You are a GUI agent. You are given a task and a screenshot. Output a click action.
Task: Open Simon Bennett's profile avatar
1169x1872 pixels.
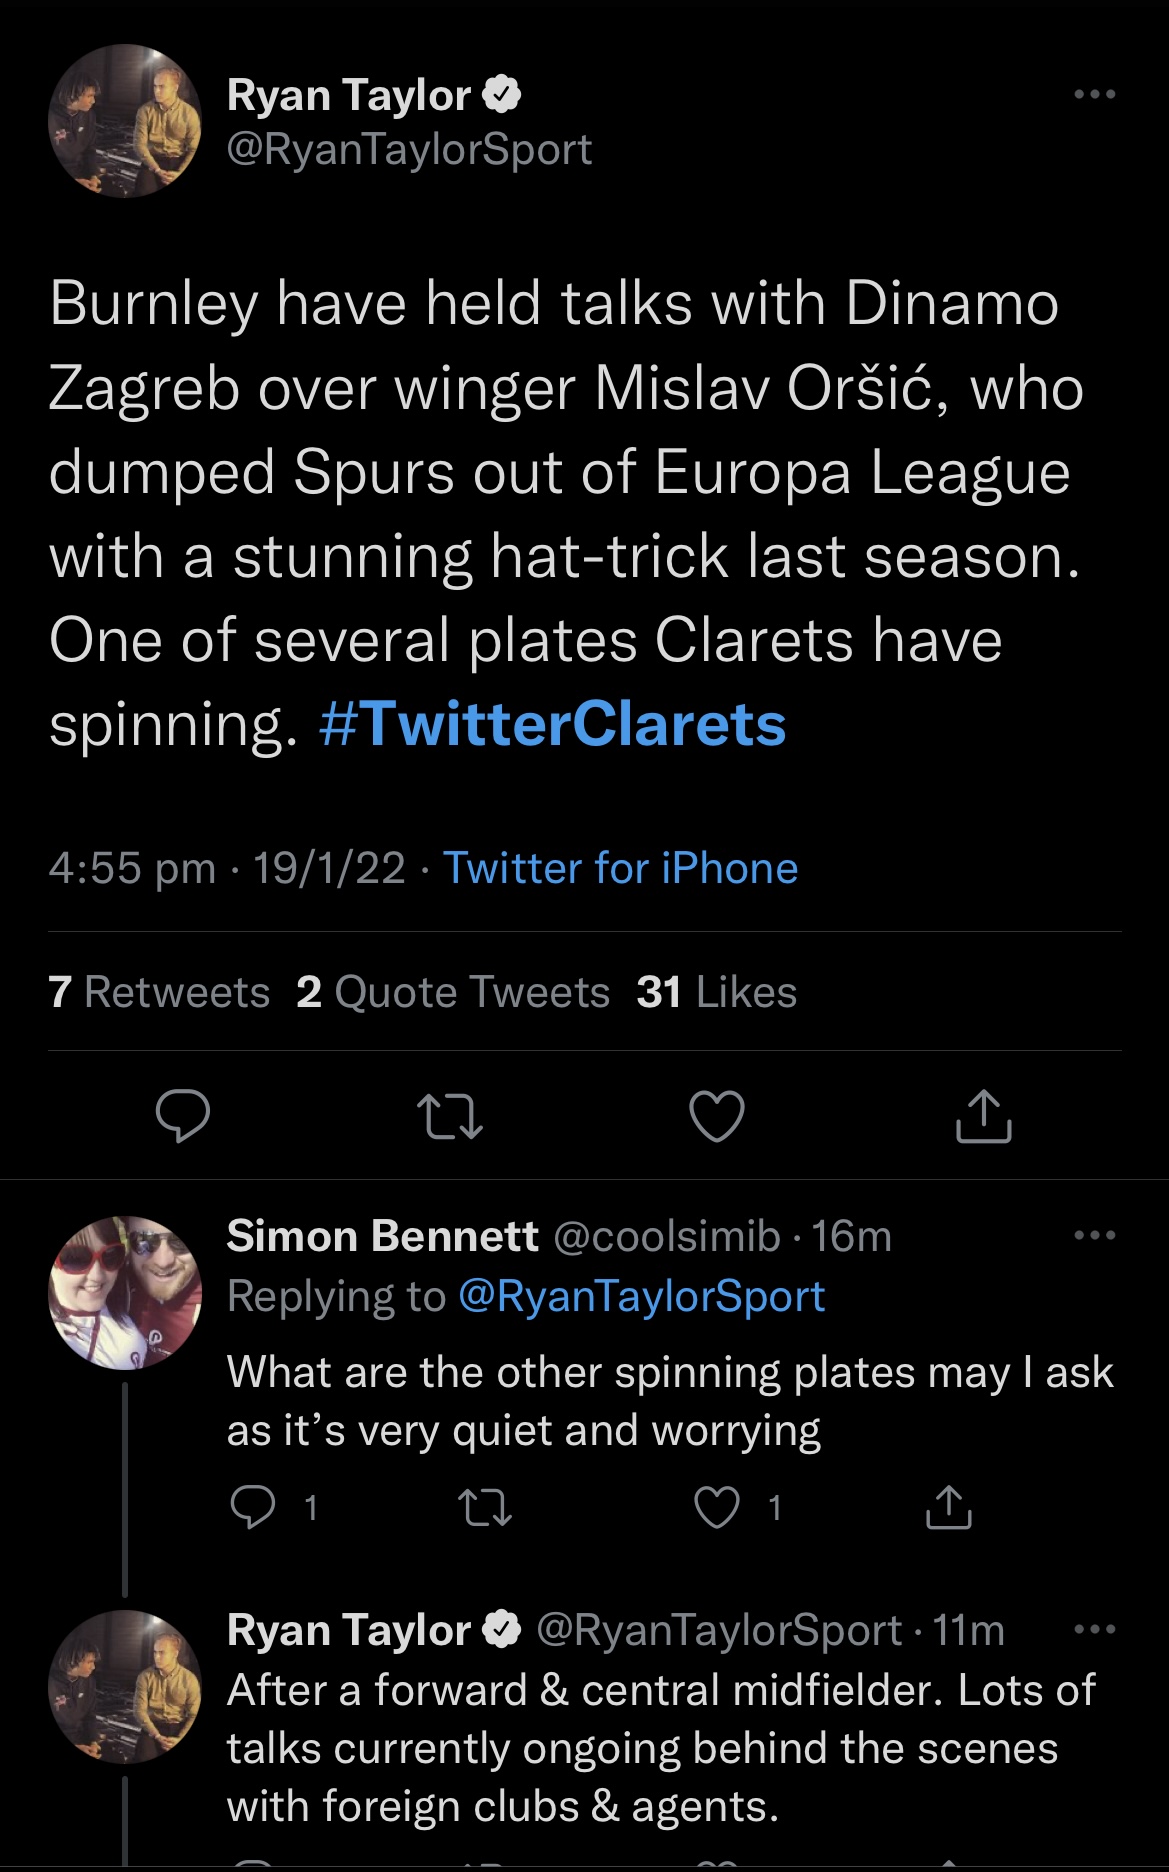click(125, 1292)
